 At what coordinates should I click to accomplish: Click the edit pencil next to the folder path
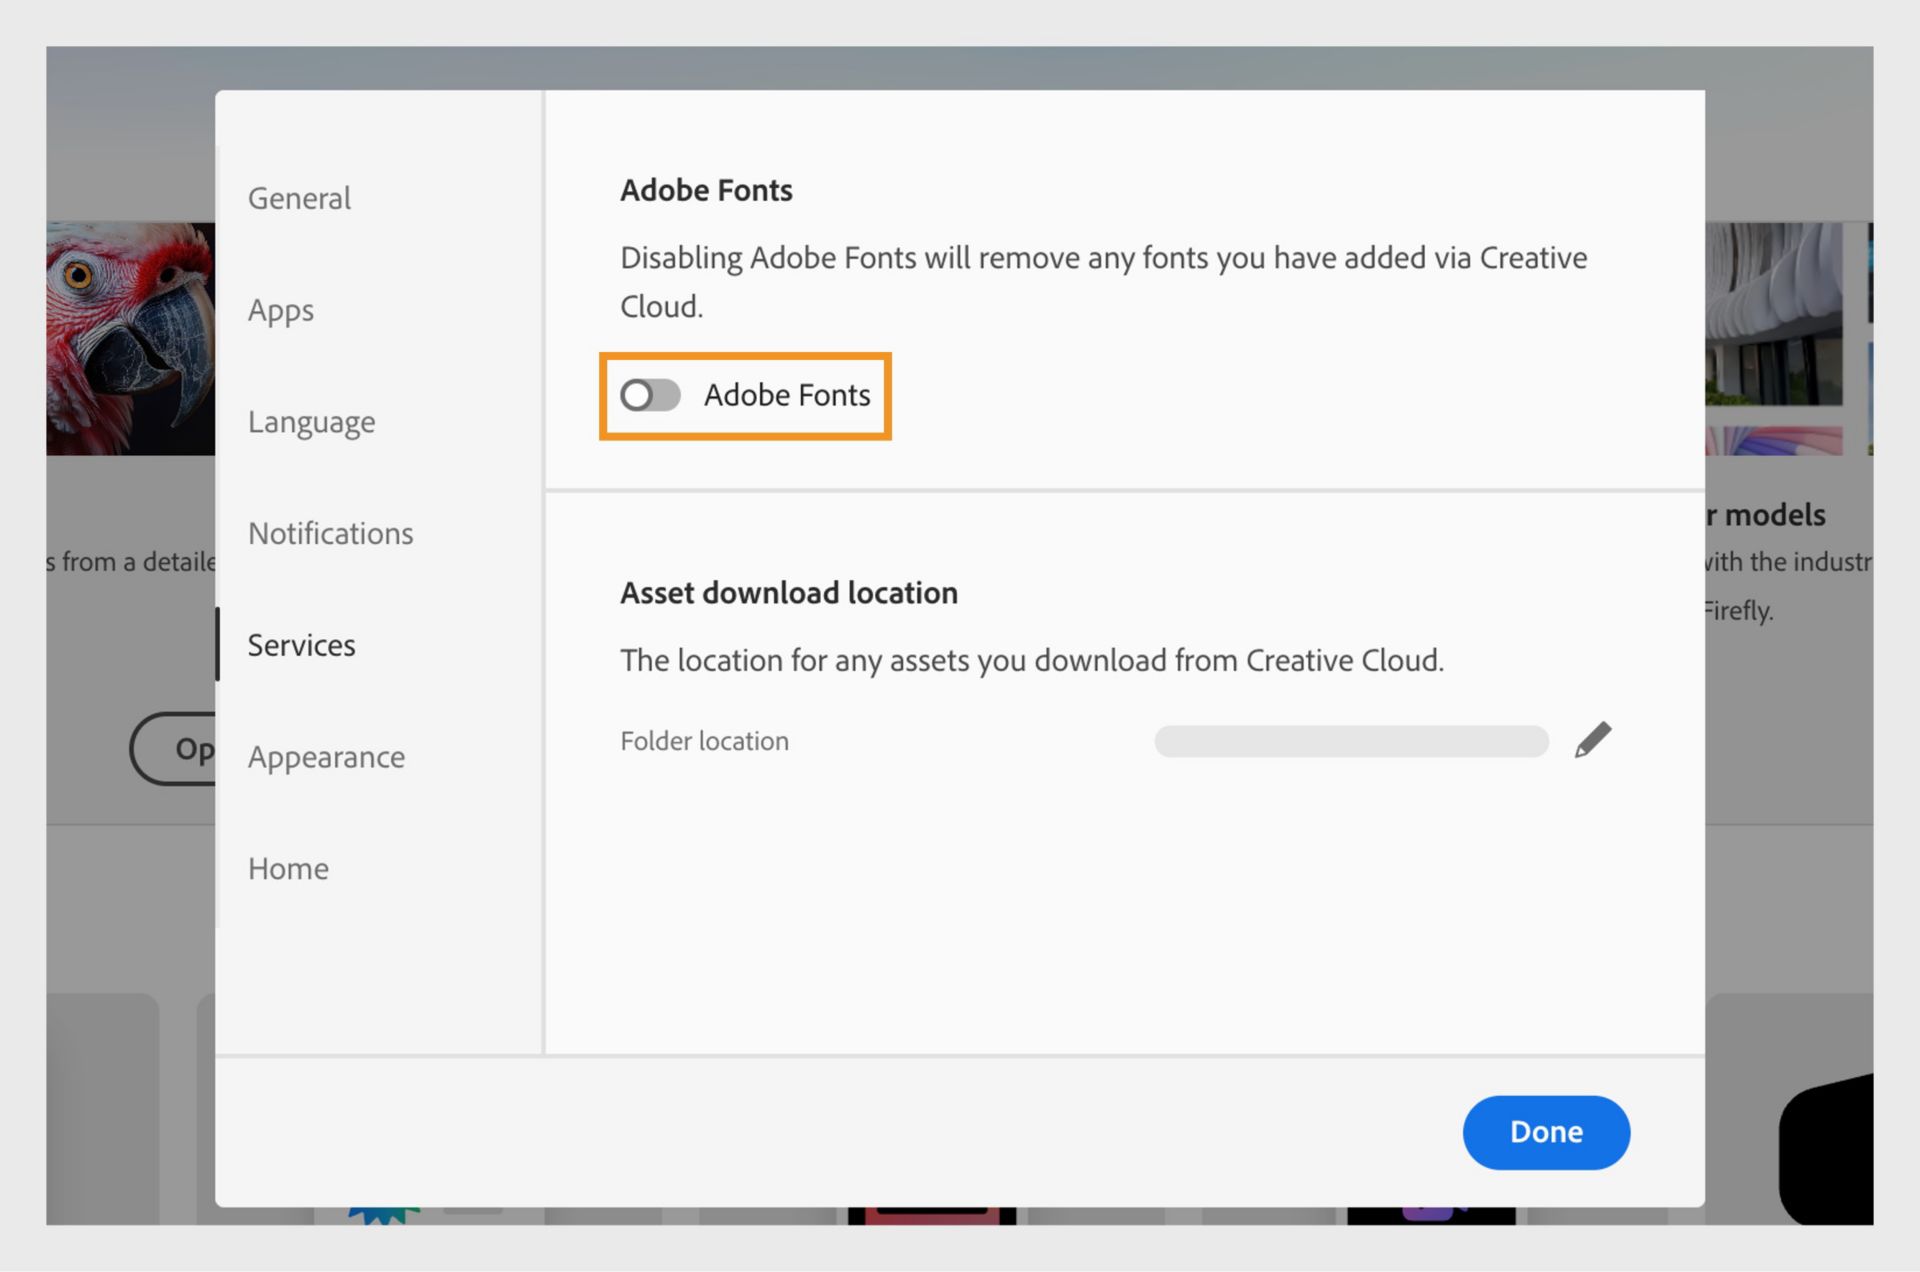pyautogui.click(x=1592, y=740)
